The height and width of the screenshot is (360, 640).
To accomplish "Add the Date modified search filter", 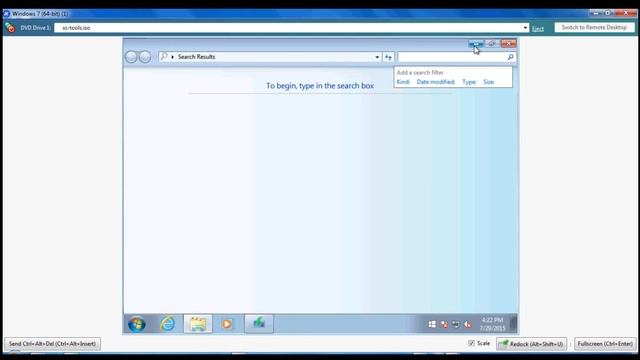I will pos(436,82).
